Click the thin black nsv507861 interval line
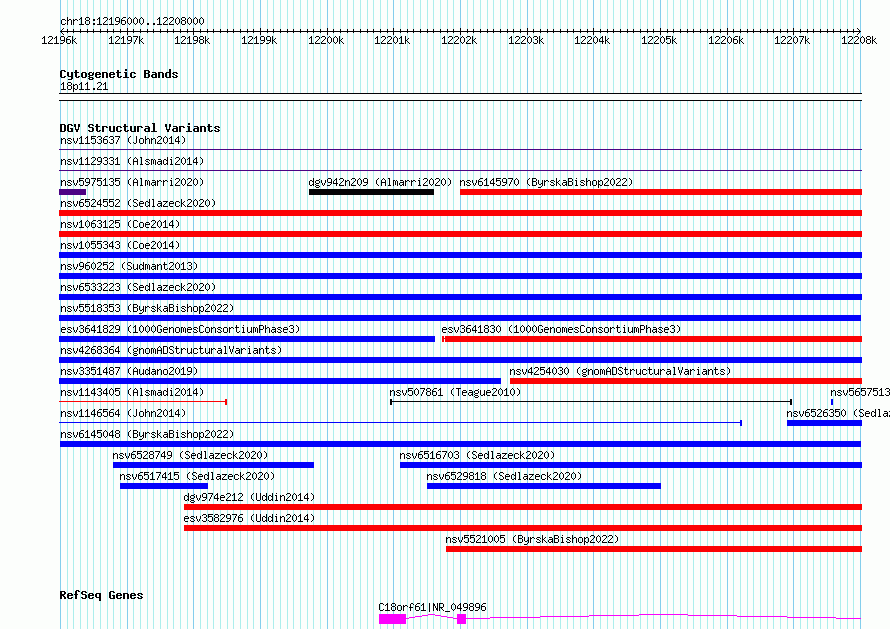 591,402
